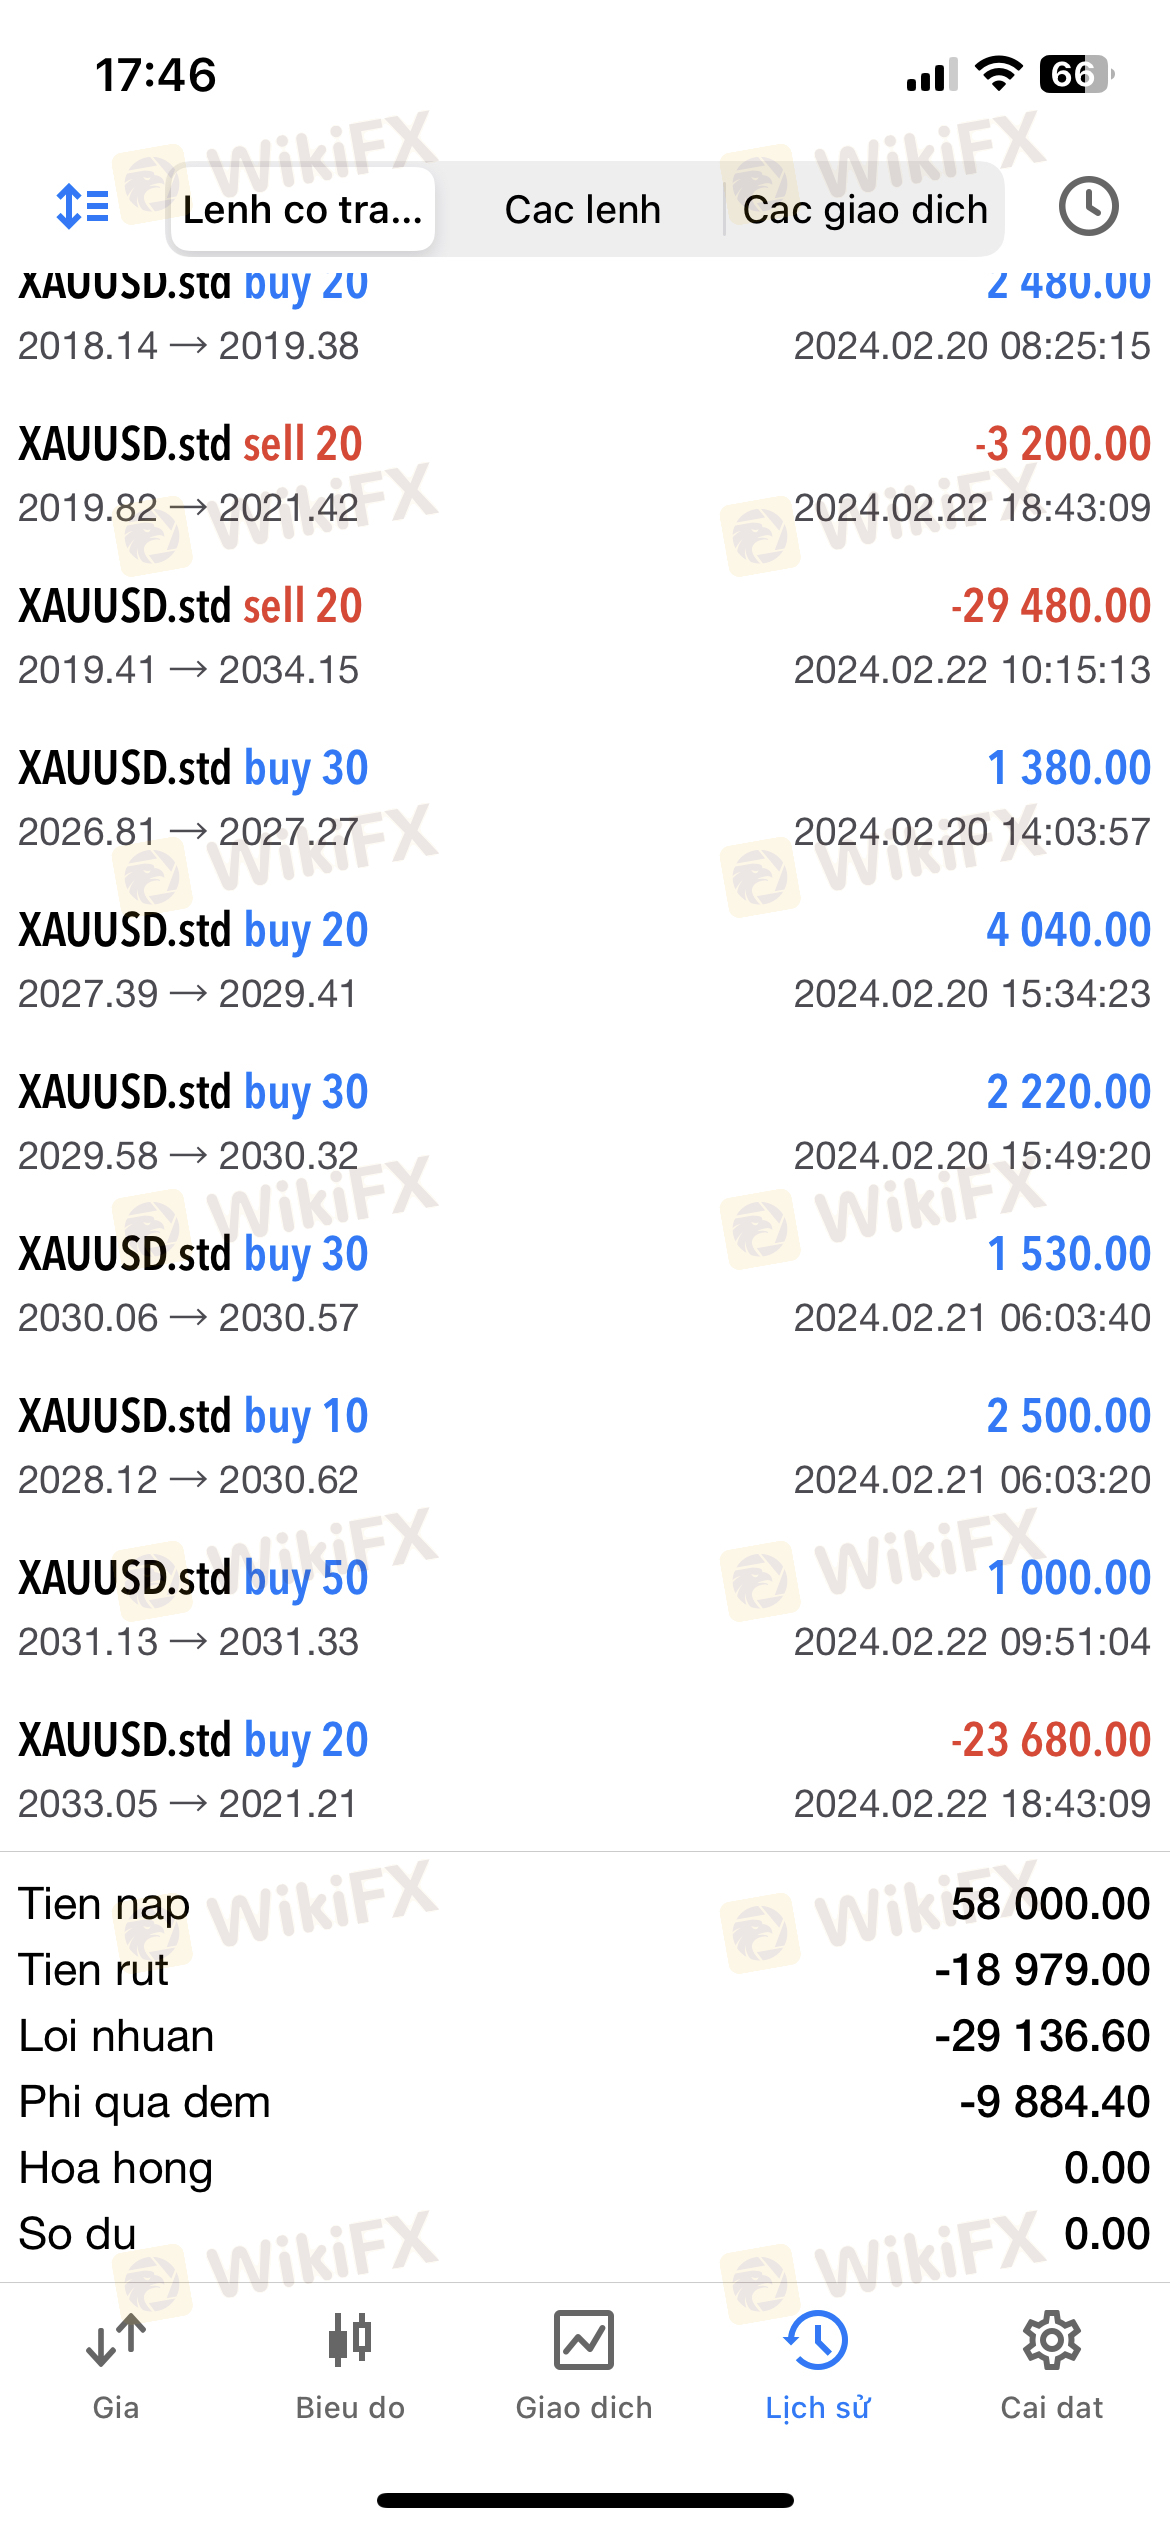Expand the sell 20 trade losing -3 200.00
The image size is (1170, 2532).
(585, 475)
